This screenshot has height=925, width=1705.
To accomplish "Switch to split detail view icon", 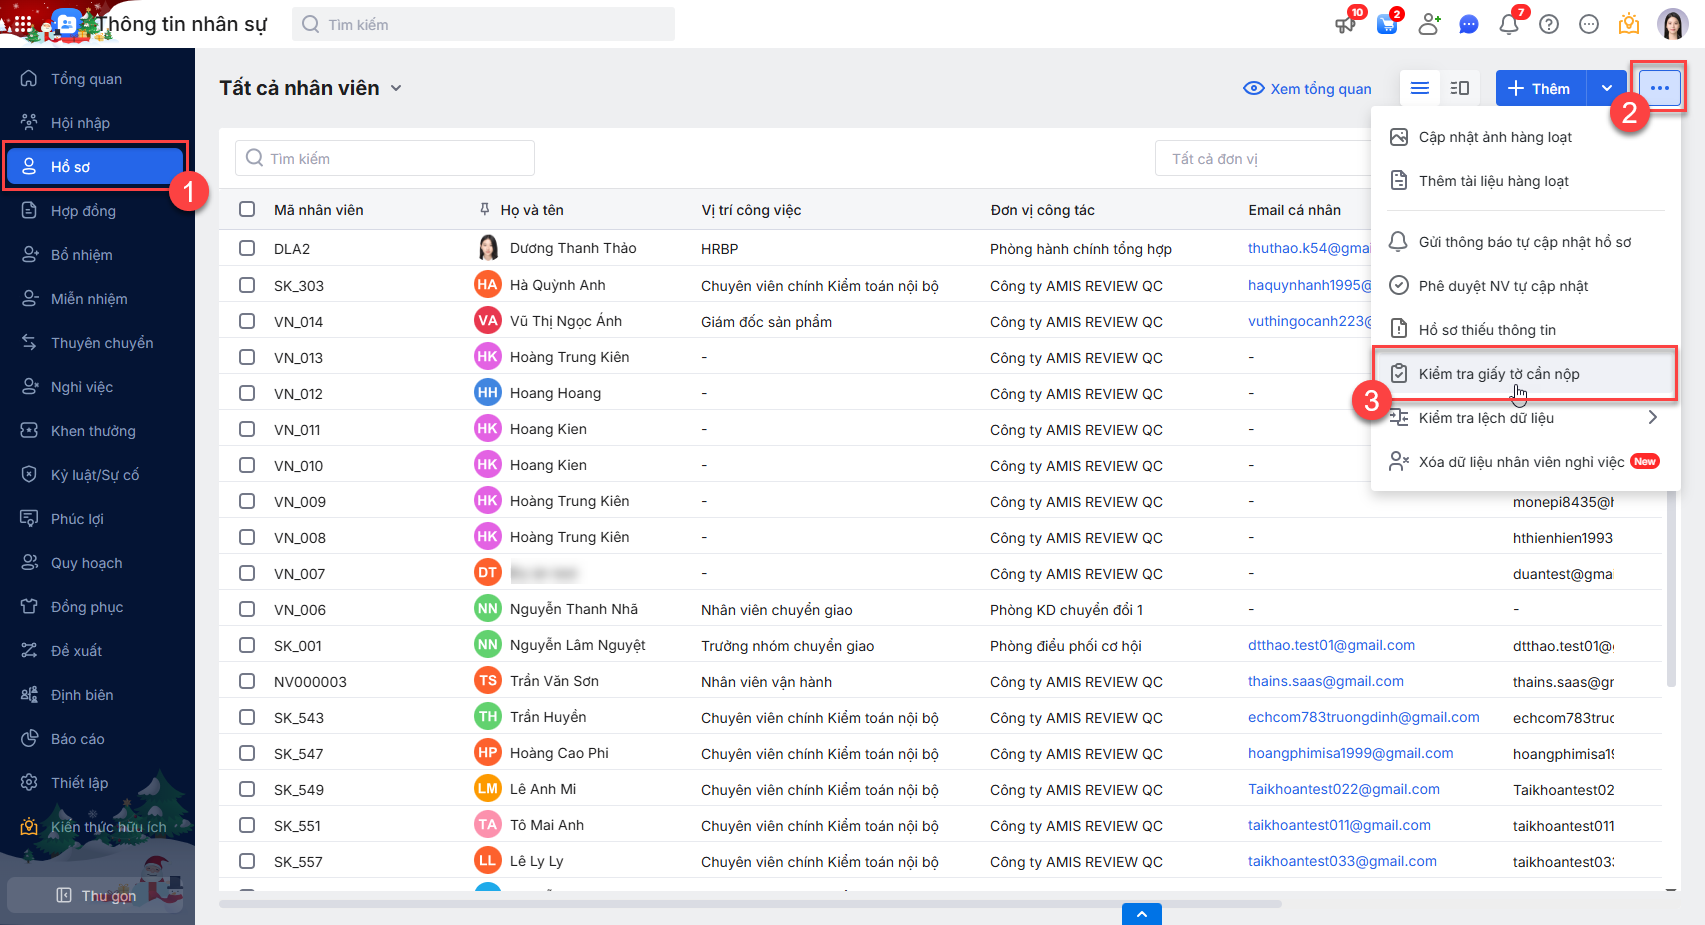I will 1460,88.
